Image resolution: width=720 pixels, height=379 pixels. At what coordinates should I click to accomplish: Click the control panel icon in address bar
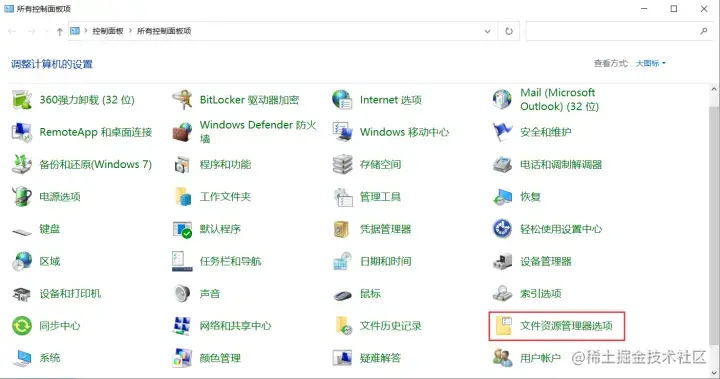point(75,31)
